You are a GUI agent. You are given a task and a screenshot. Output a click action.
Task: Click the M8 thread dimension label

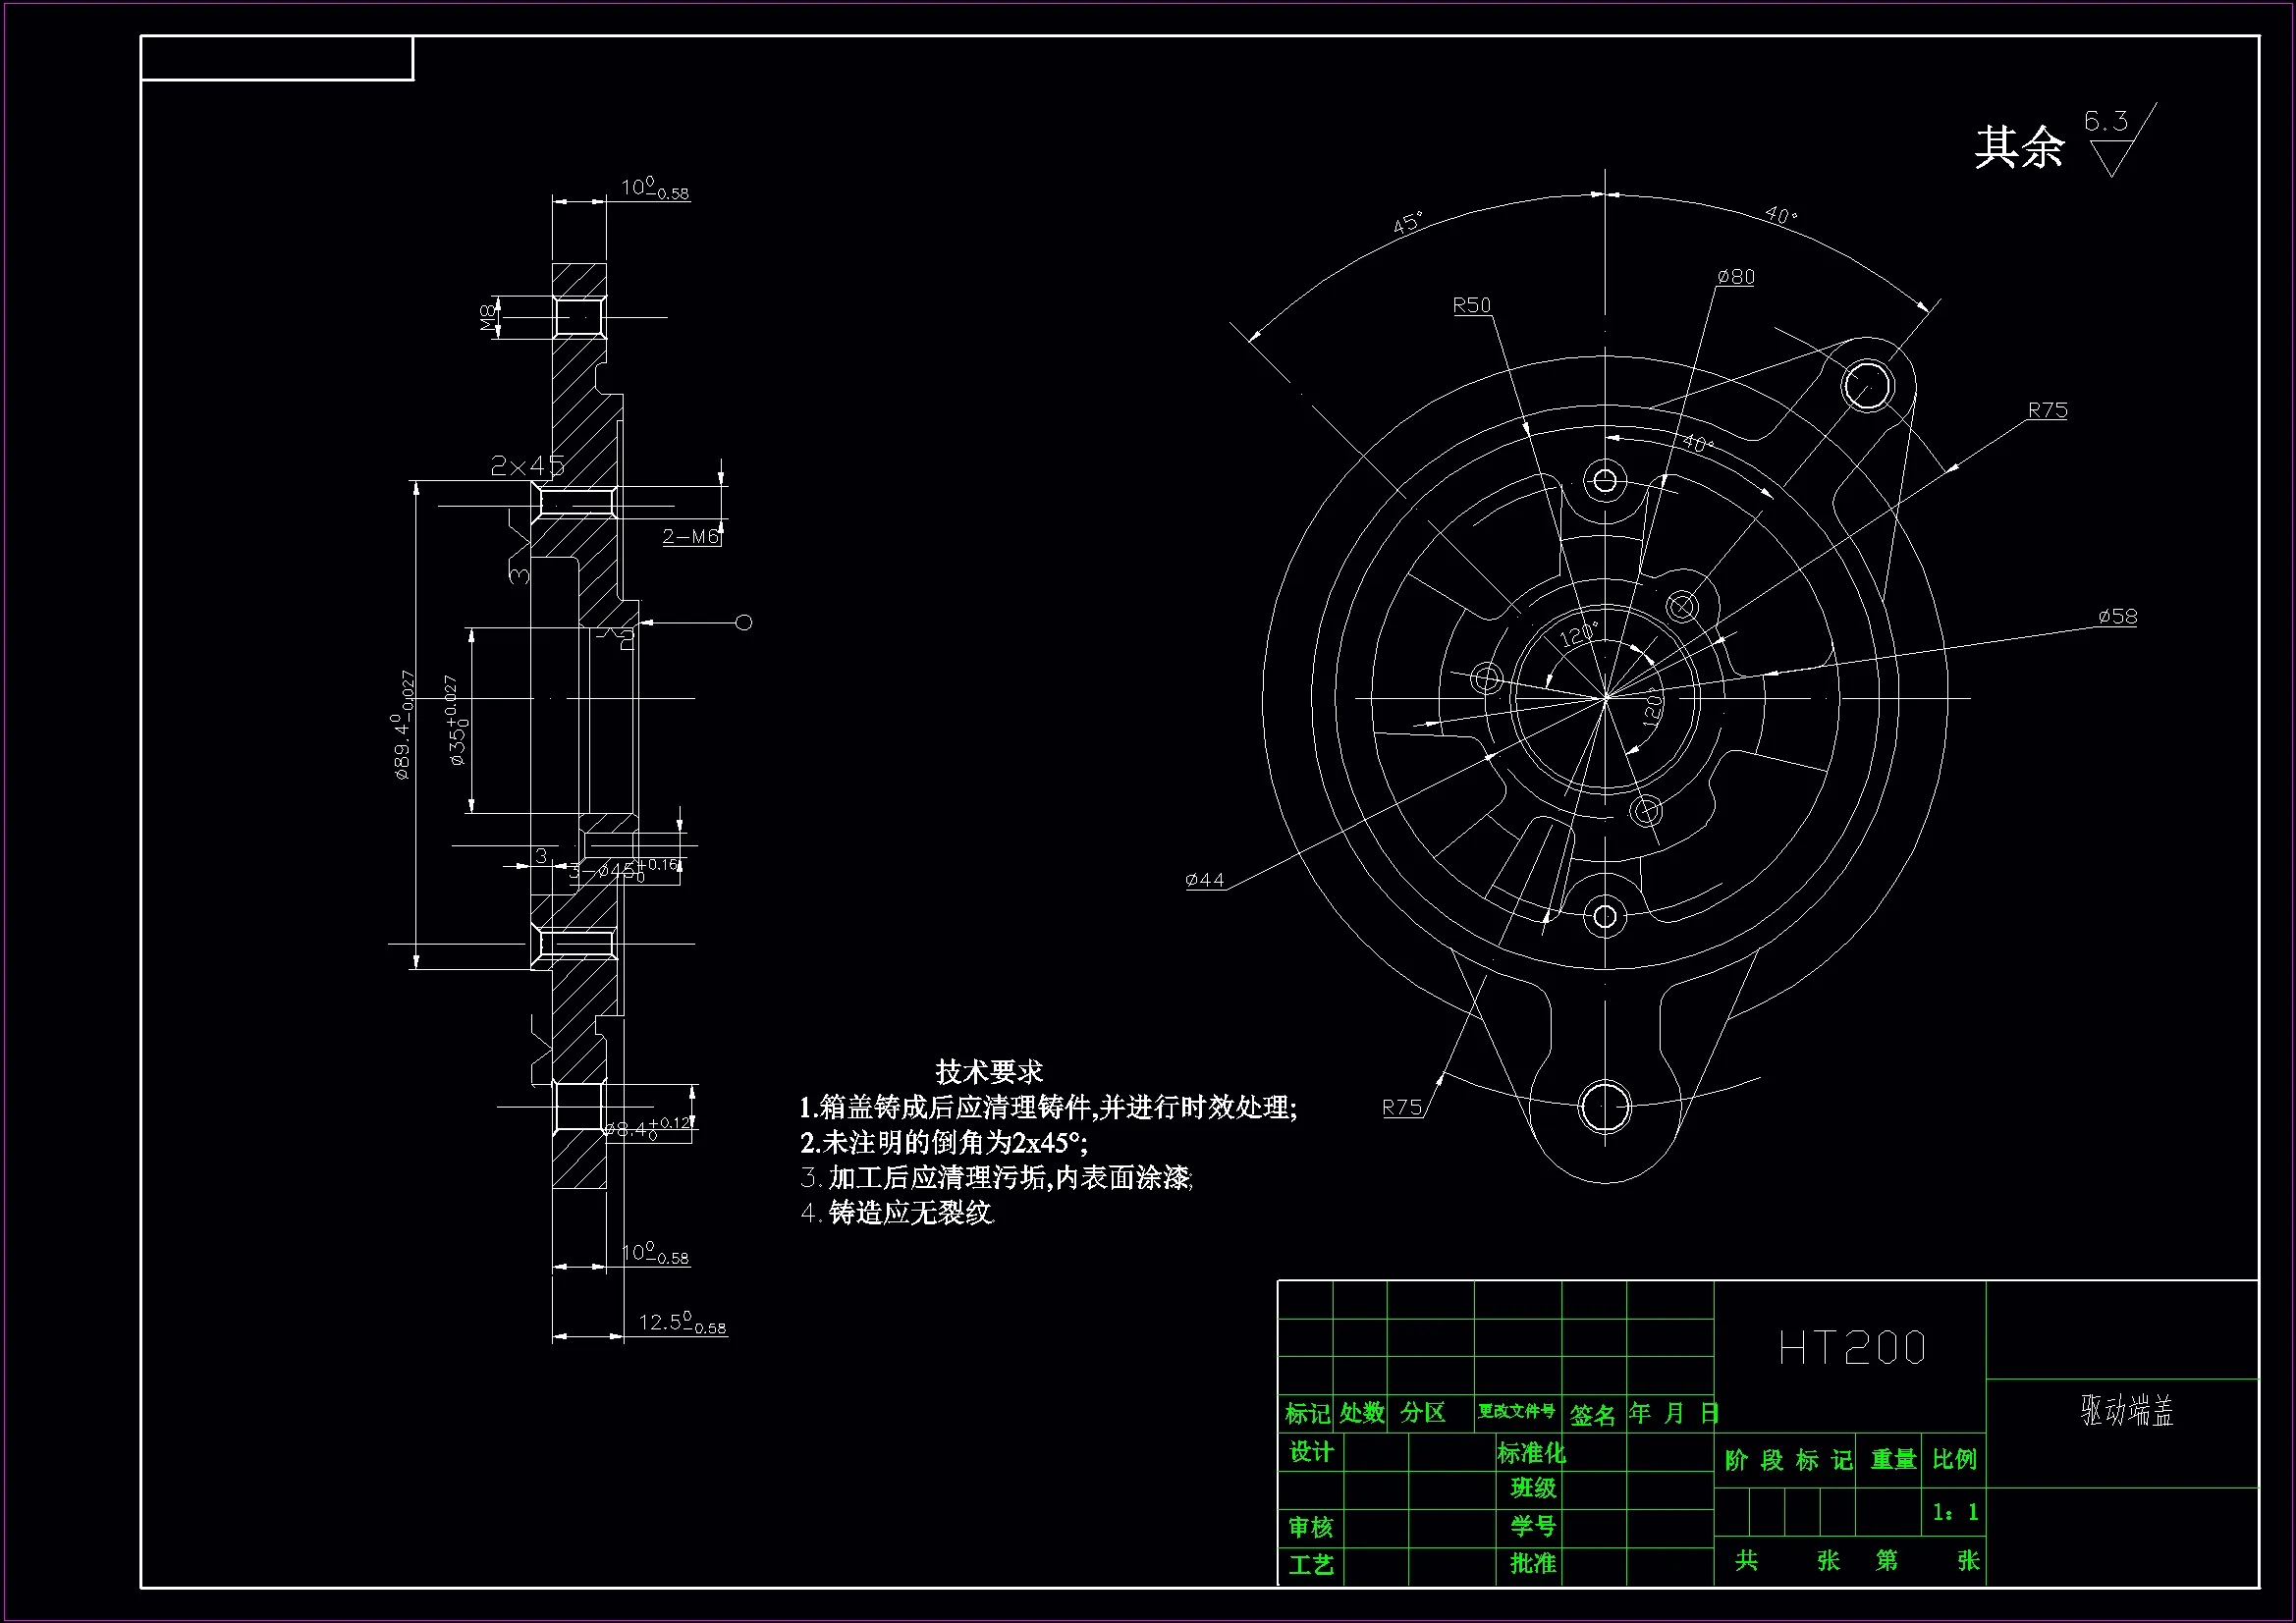point(488,318)
